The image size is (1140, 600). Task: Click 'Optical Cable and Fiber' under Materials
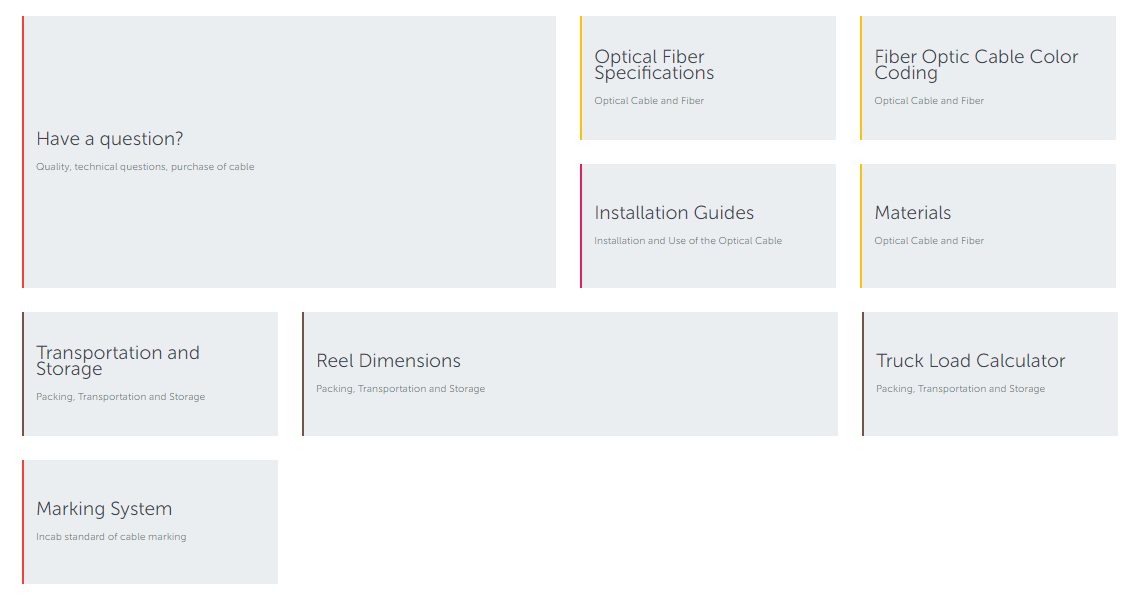point(929,241)
